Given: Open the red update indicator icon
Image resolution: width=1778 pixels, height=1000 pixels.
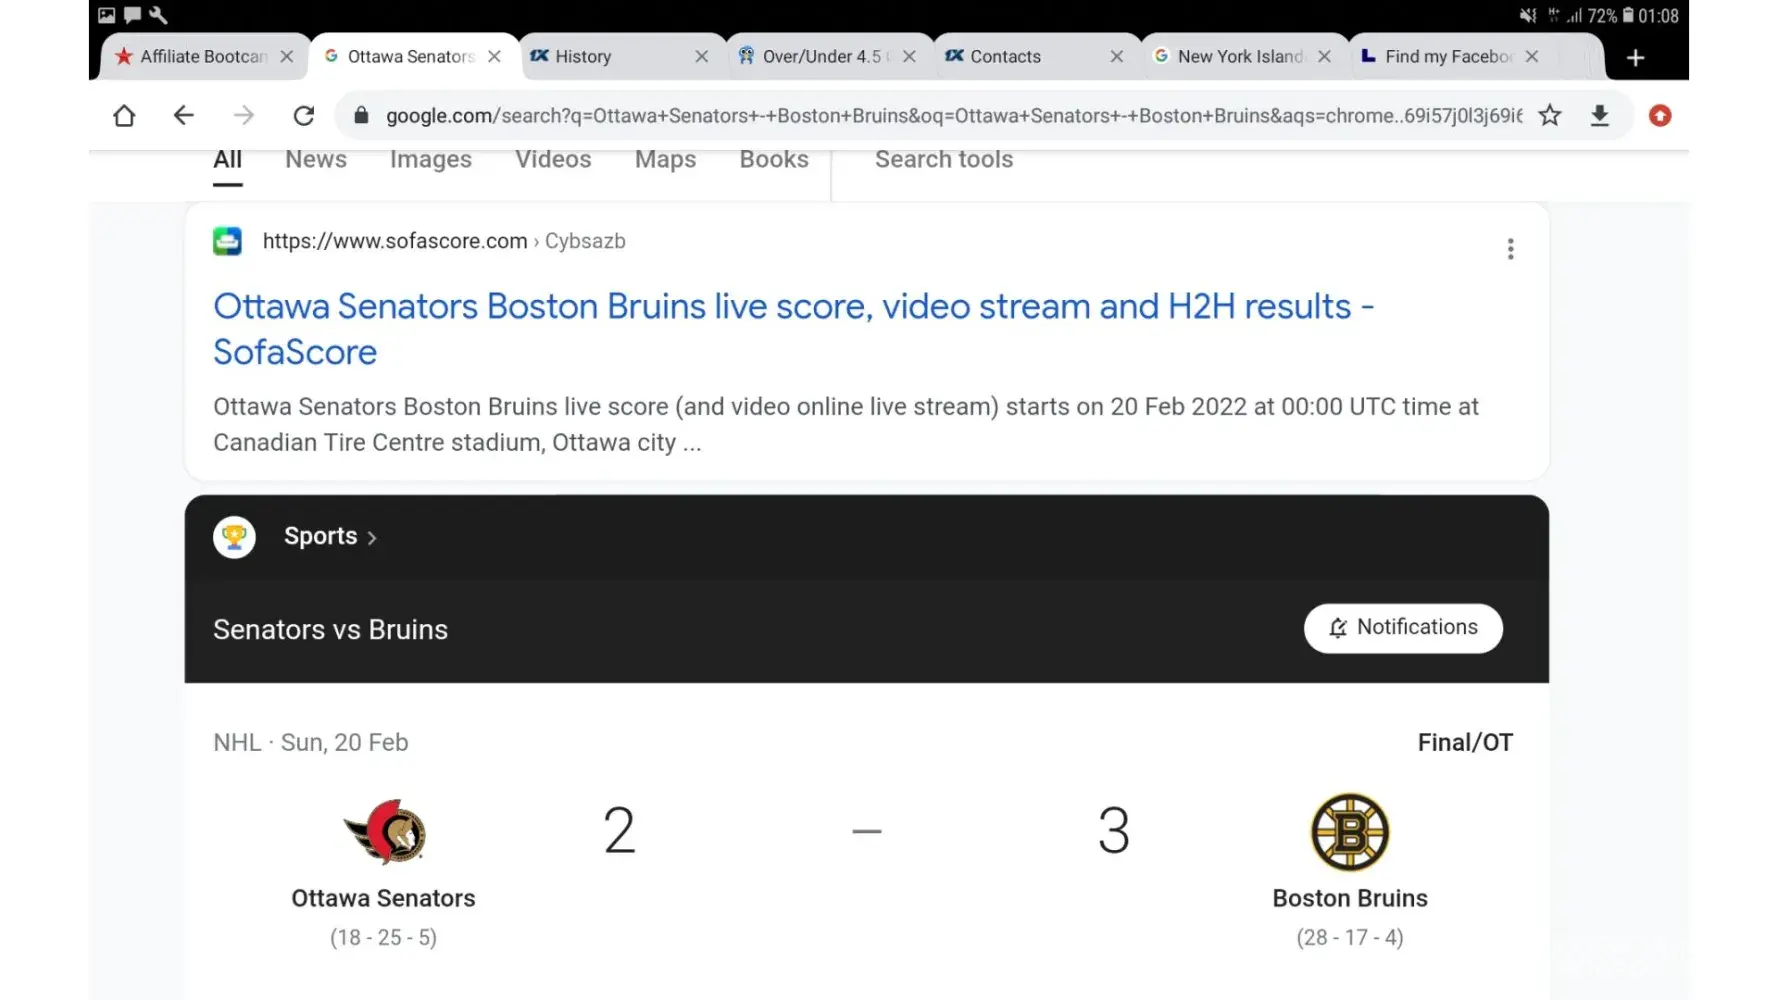Looking at the screenshot, I should coord(1660,116).
